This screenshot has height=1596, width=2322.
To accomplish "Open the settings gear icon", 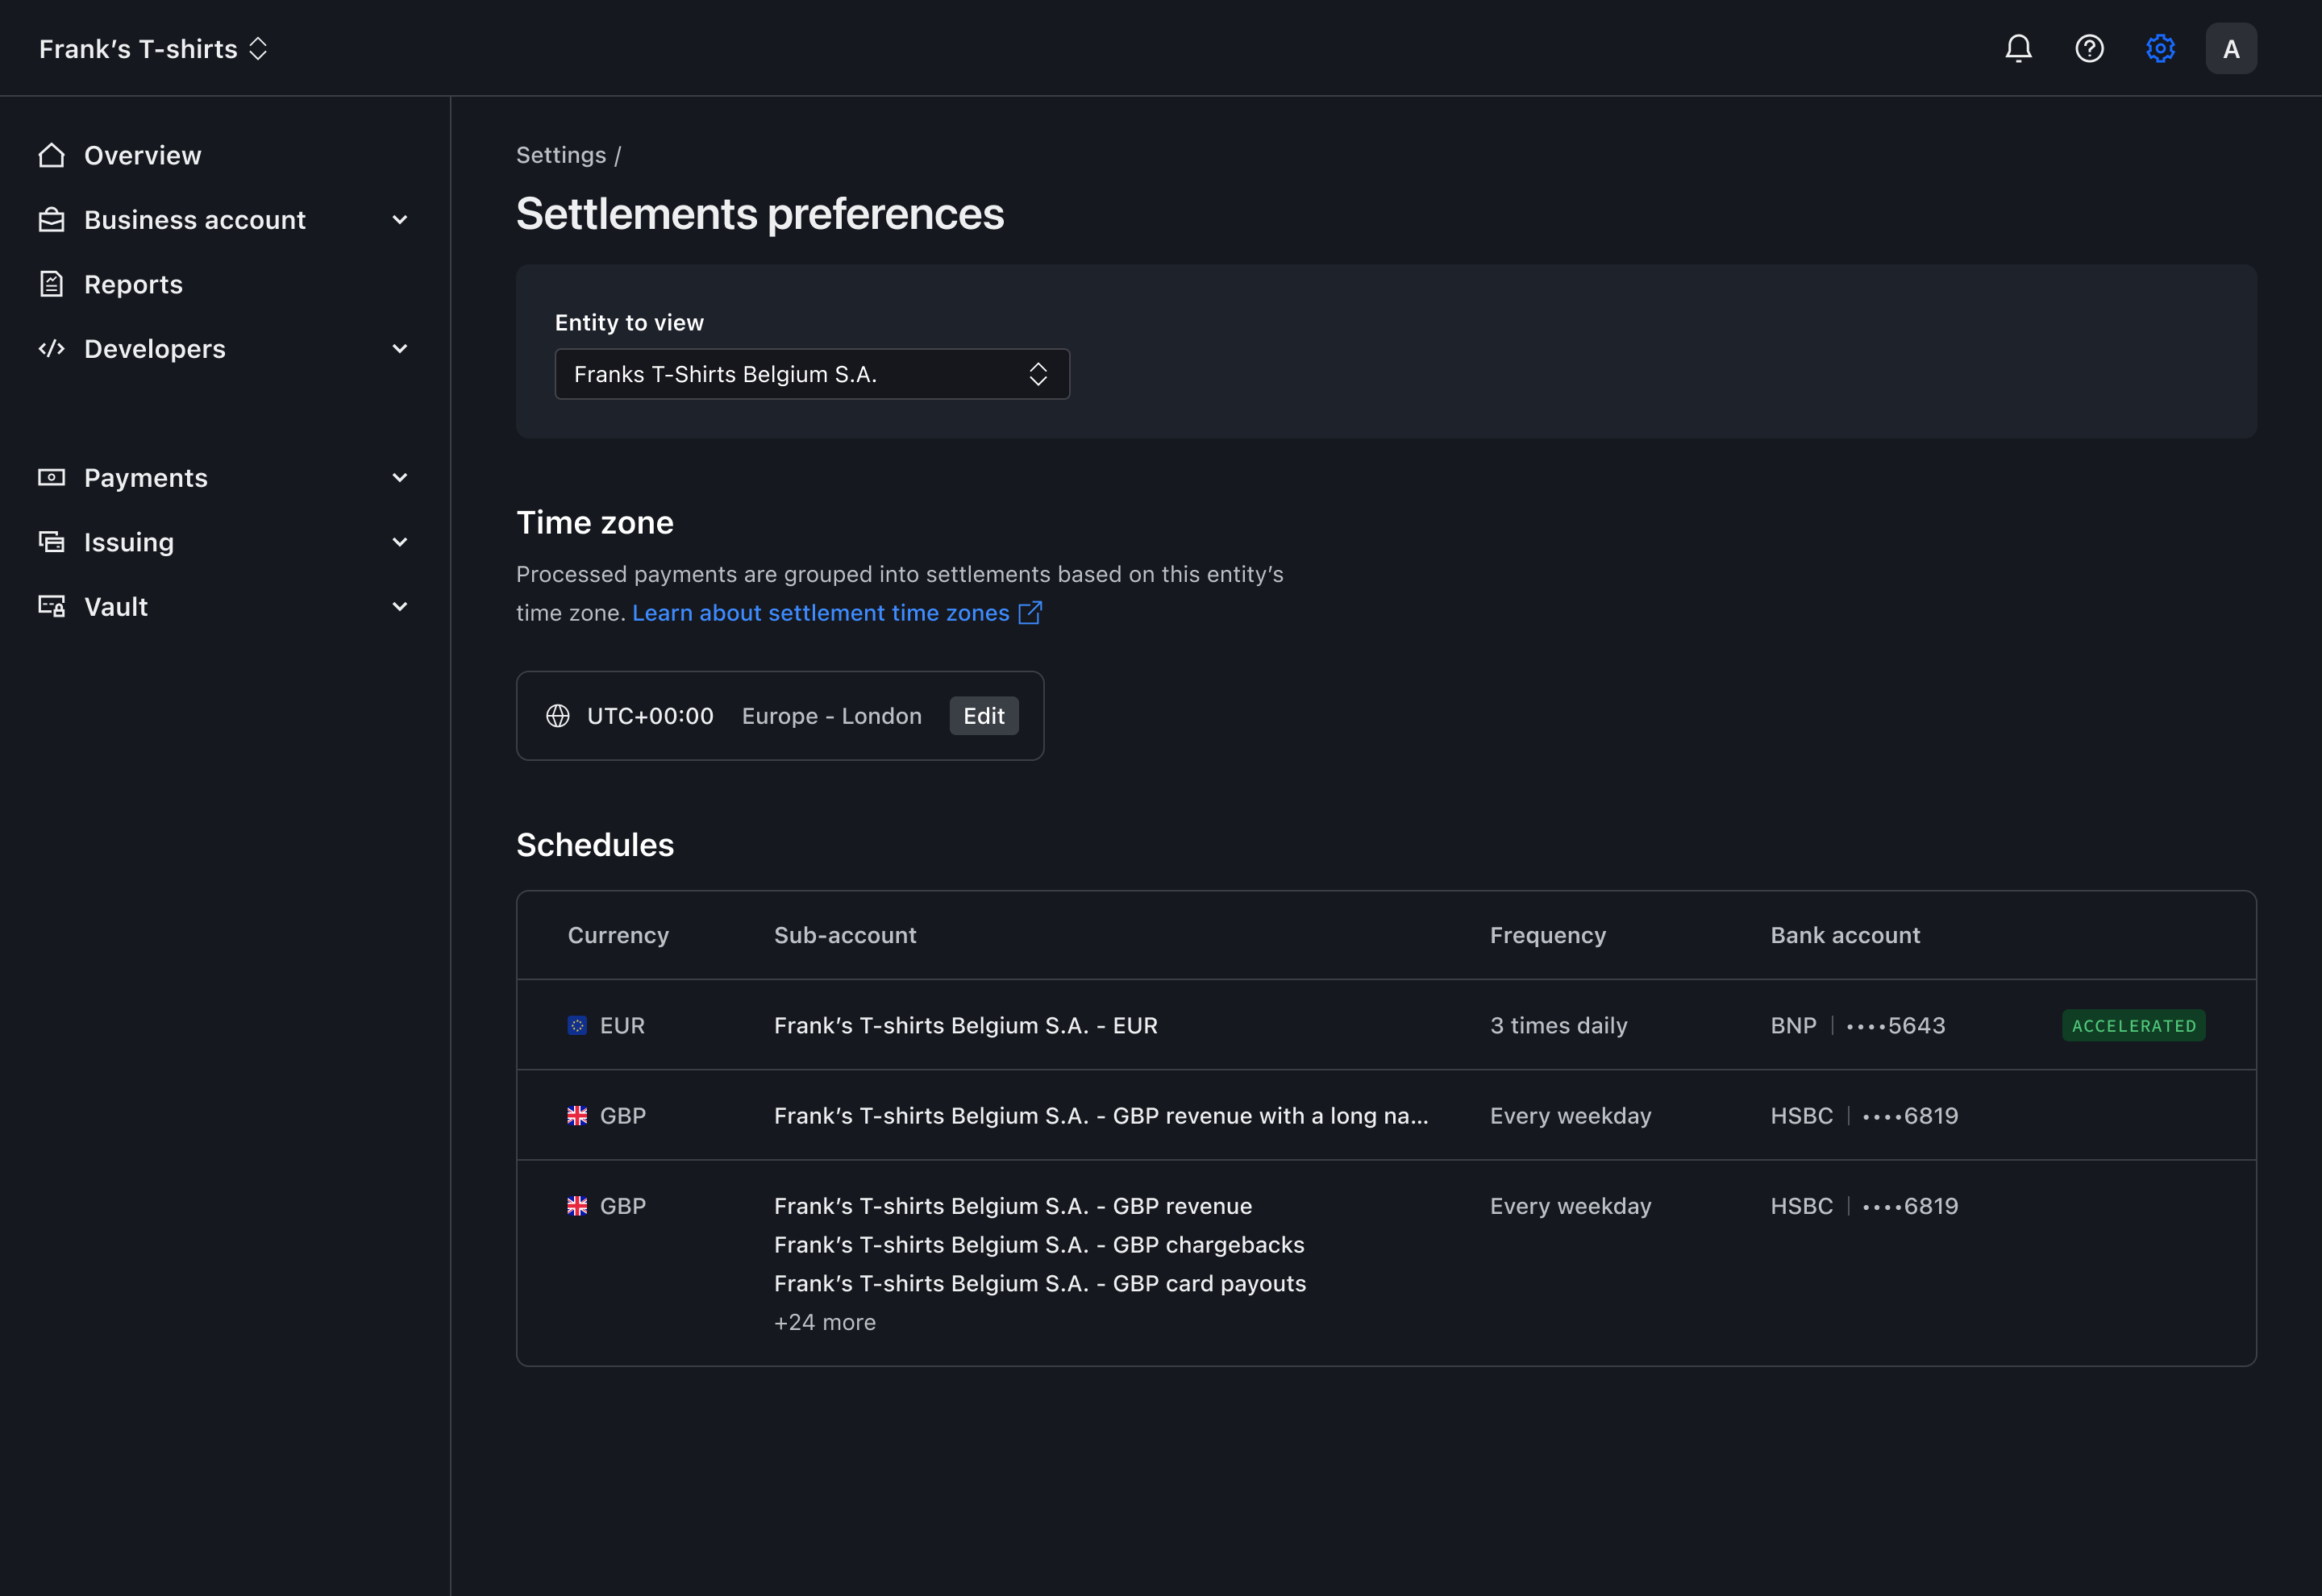I will click(x=2160, y=48).
